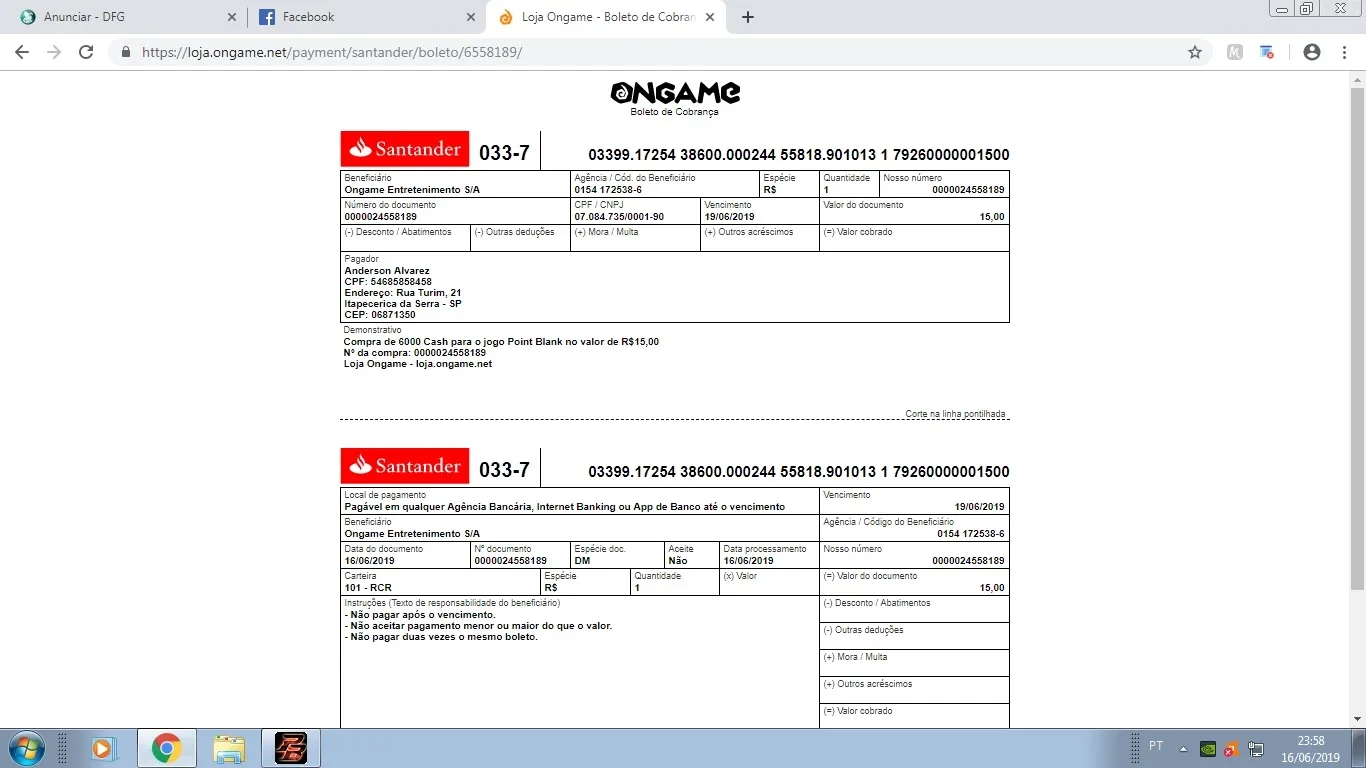Viewport: 1366px width, 768px height.
Task: Close the Loja Ongame tab
Action: tap(711, 17)
